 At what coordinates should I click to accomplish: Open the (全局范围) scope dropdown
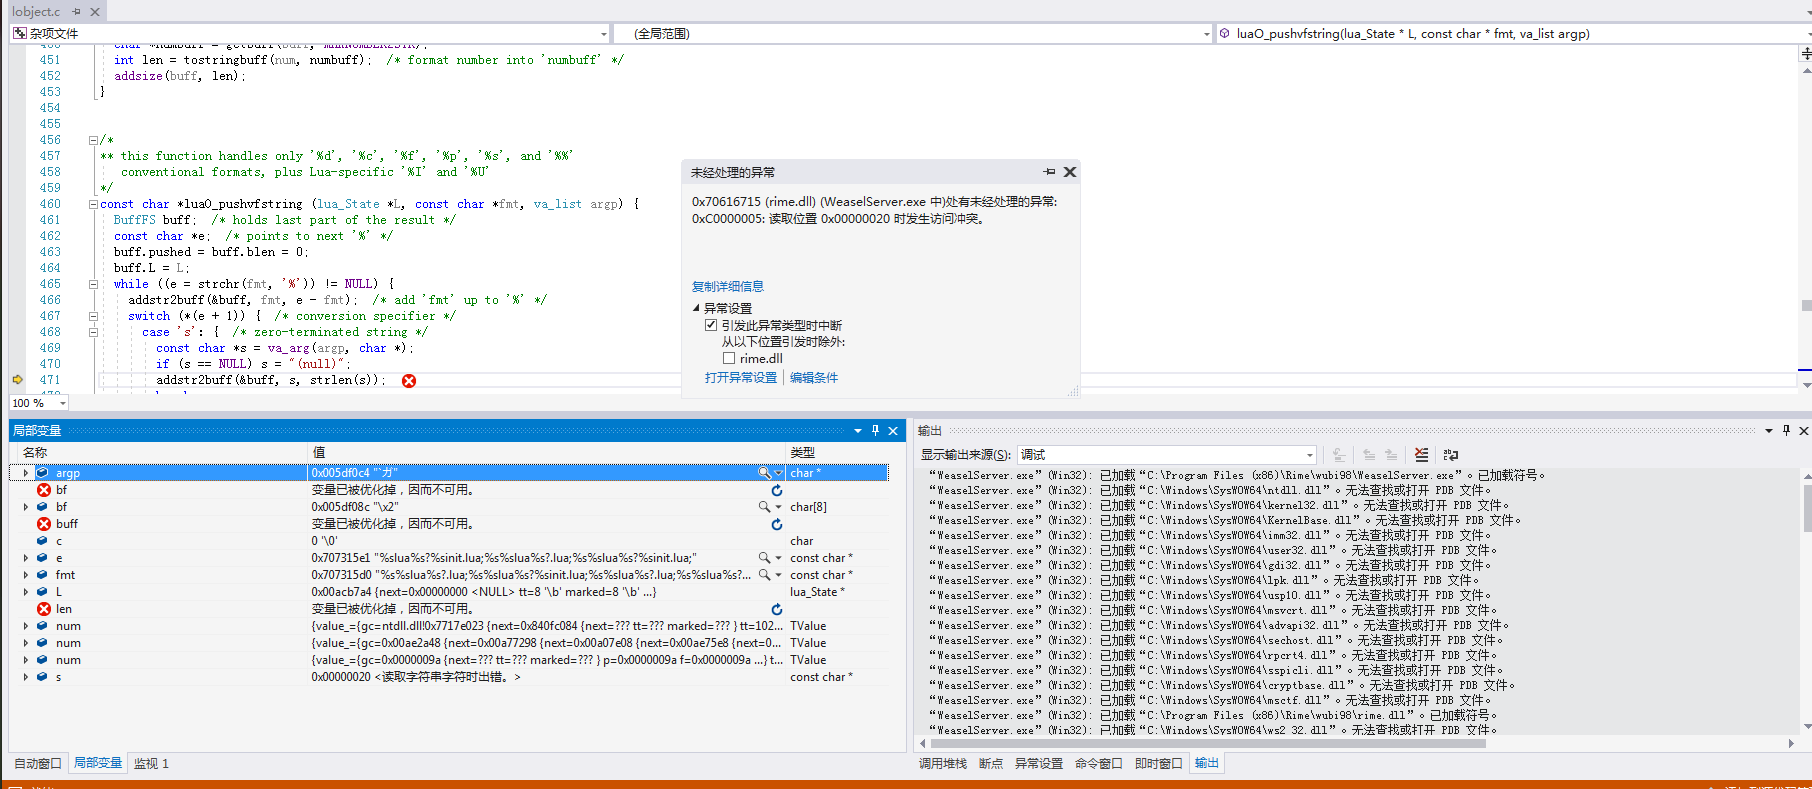tap(1206, 34)
